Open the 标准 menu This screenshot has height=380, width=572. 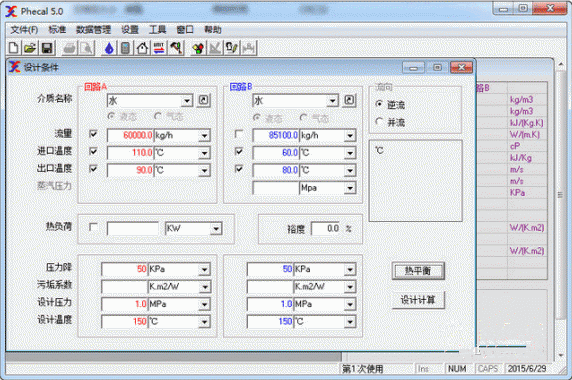tap(57, 30)
